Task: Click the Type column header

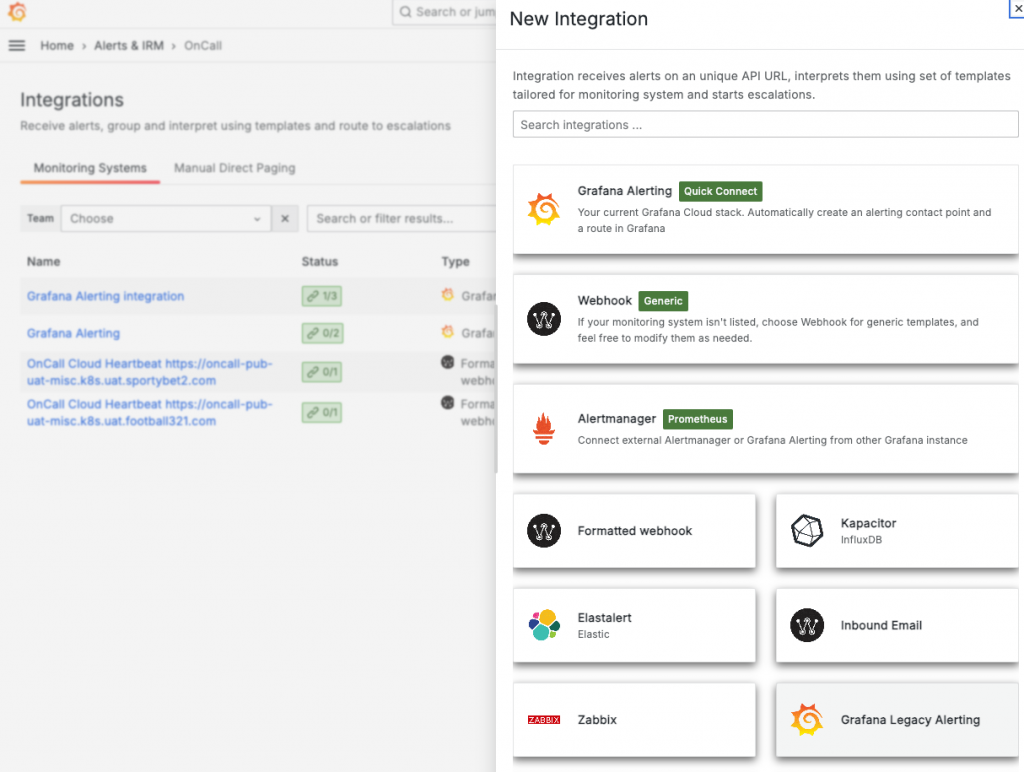Action: pos(455,261)
